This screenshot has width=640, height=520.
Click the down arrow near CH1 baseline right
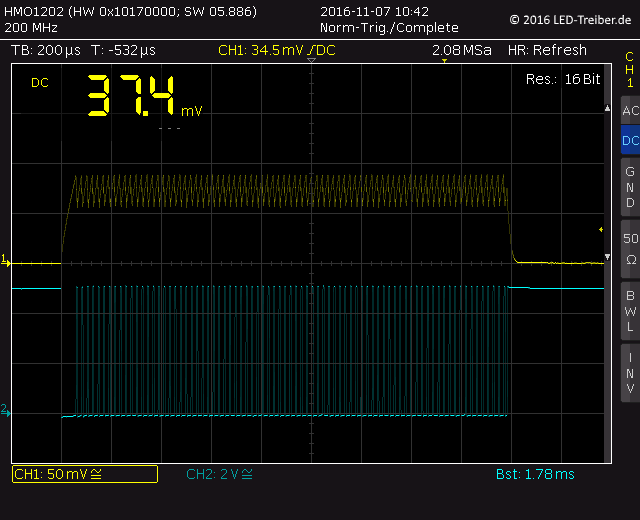(x=608, y=258)
